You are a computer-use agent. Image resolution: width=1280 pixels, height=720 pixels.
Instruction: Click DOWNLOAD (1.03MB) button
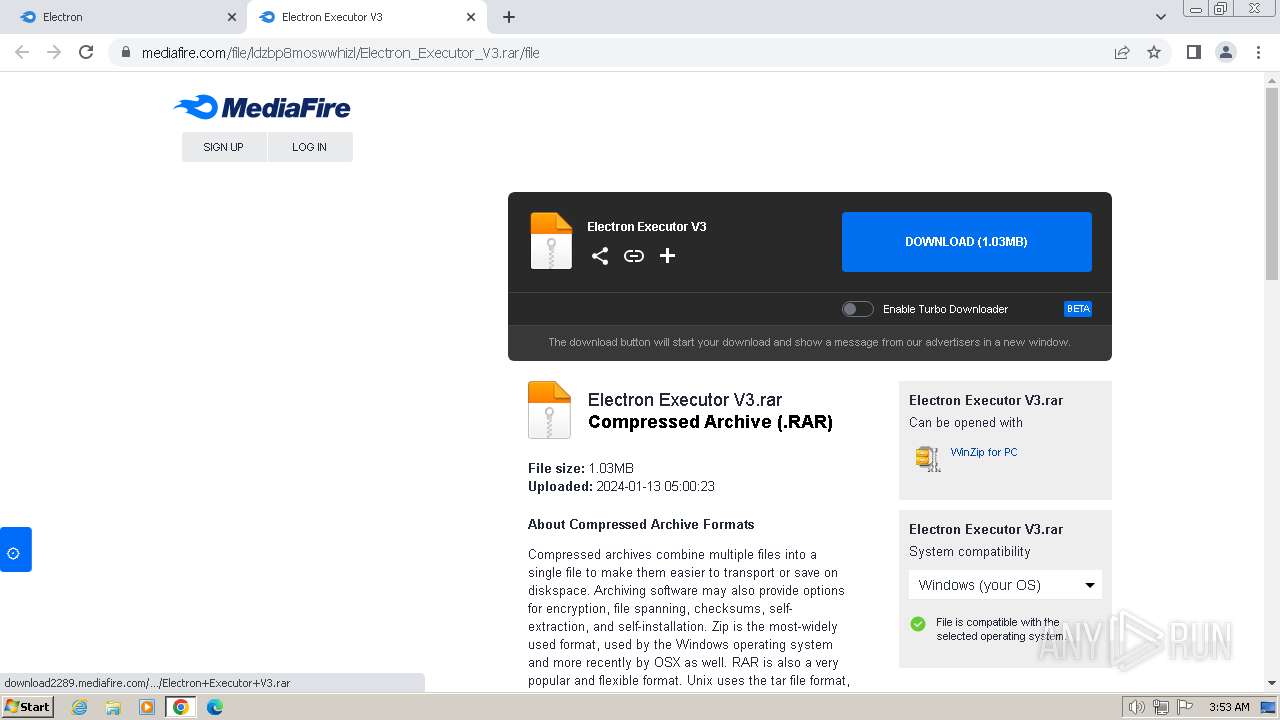click(967, 242)
